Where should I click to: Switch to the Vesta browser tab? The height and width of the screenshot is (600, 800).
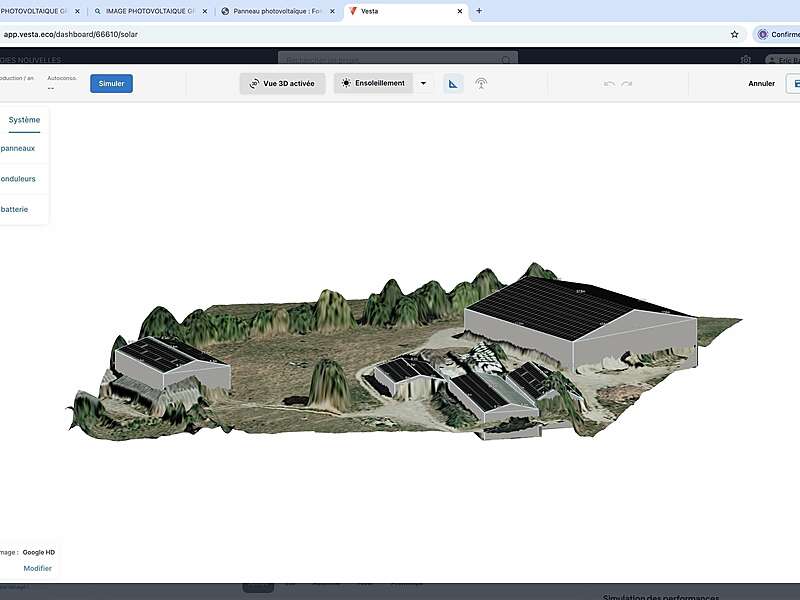pos(400,11)
